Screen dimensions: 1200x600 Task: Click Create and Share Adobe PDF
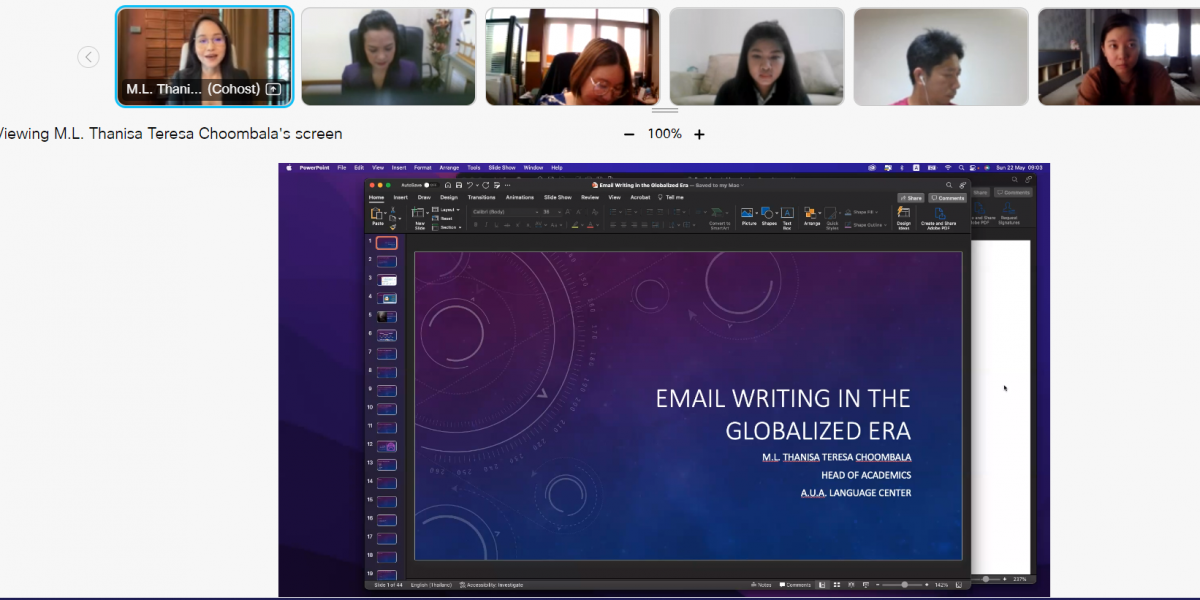click(938, 216)
